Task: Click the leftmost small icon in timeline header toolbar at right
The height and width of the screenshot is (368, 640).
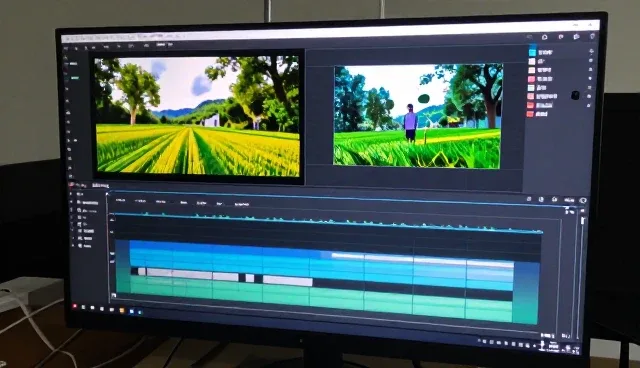Action: coord(529,199)
